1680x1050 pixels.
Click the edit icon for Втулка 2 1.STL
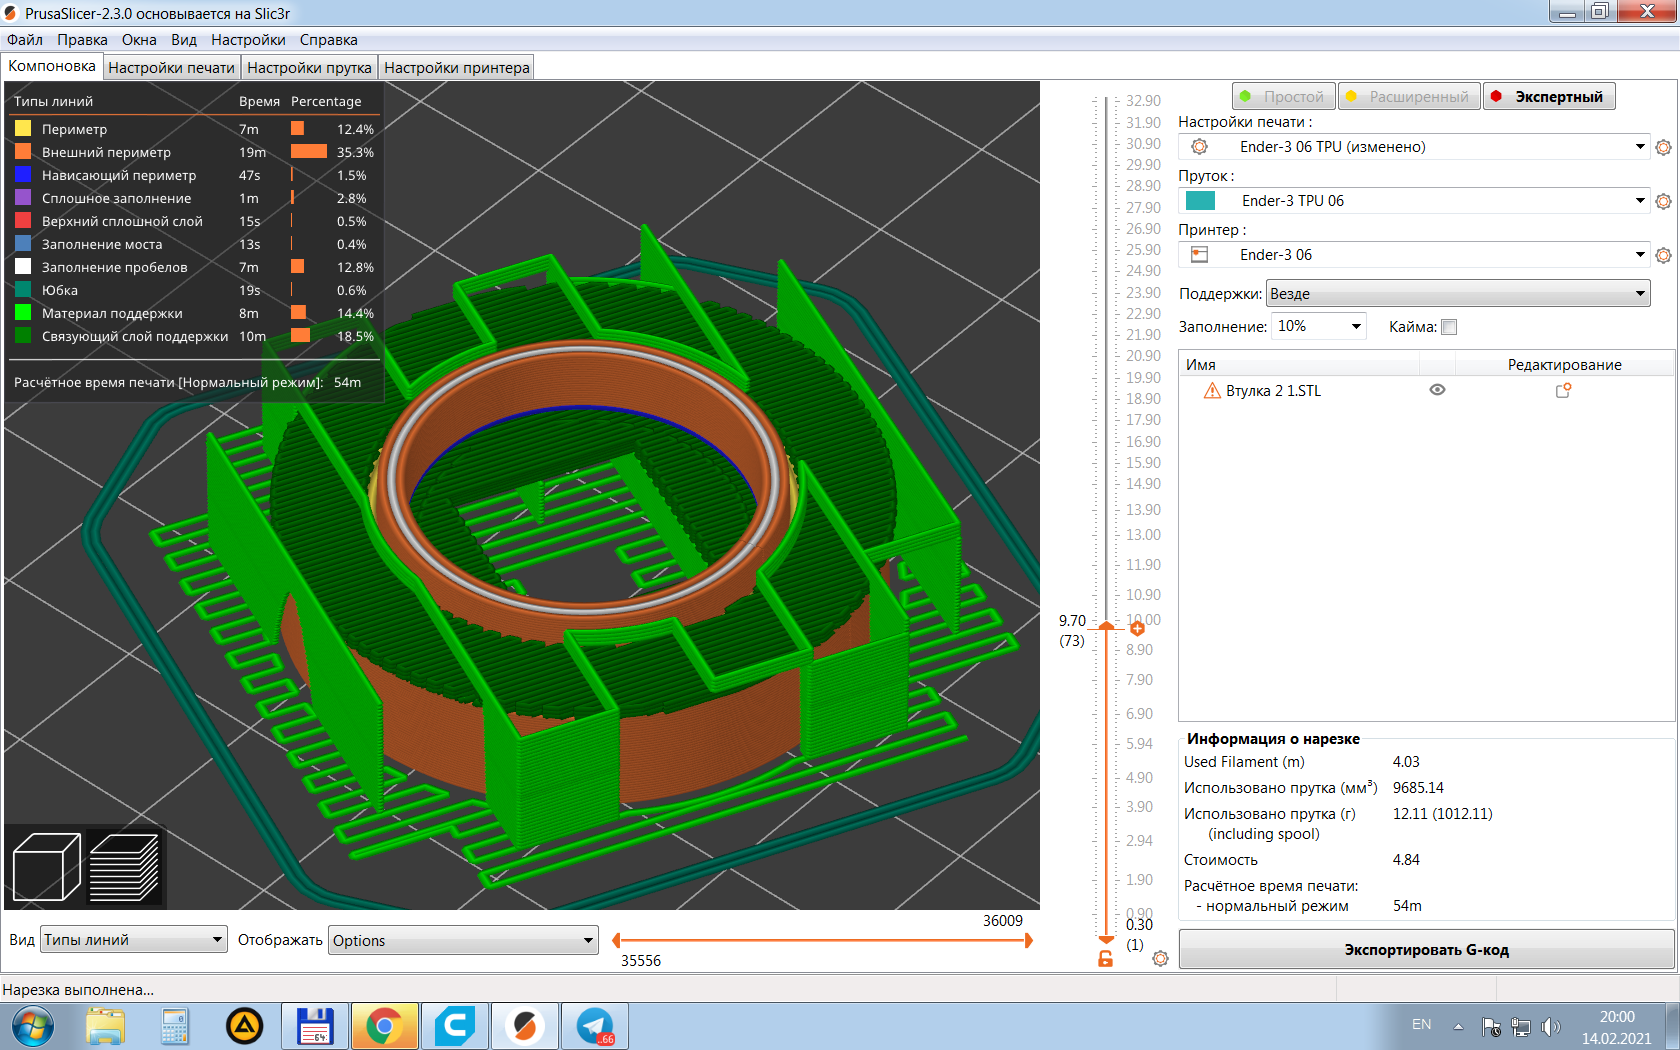(1563, 391)
